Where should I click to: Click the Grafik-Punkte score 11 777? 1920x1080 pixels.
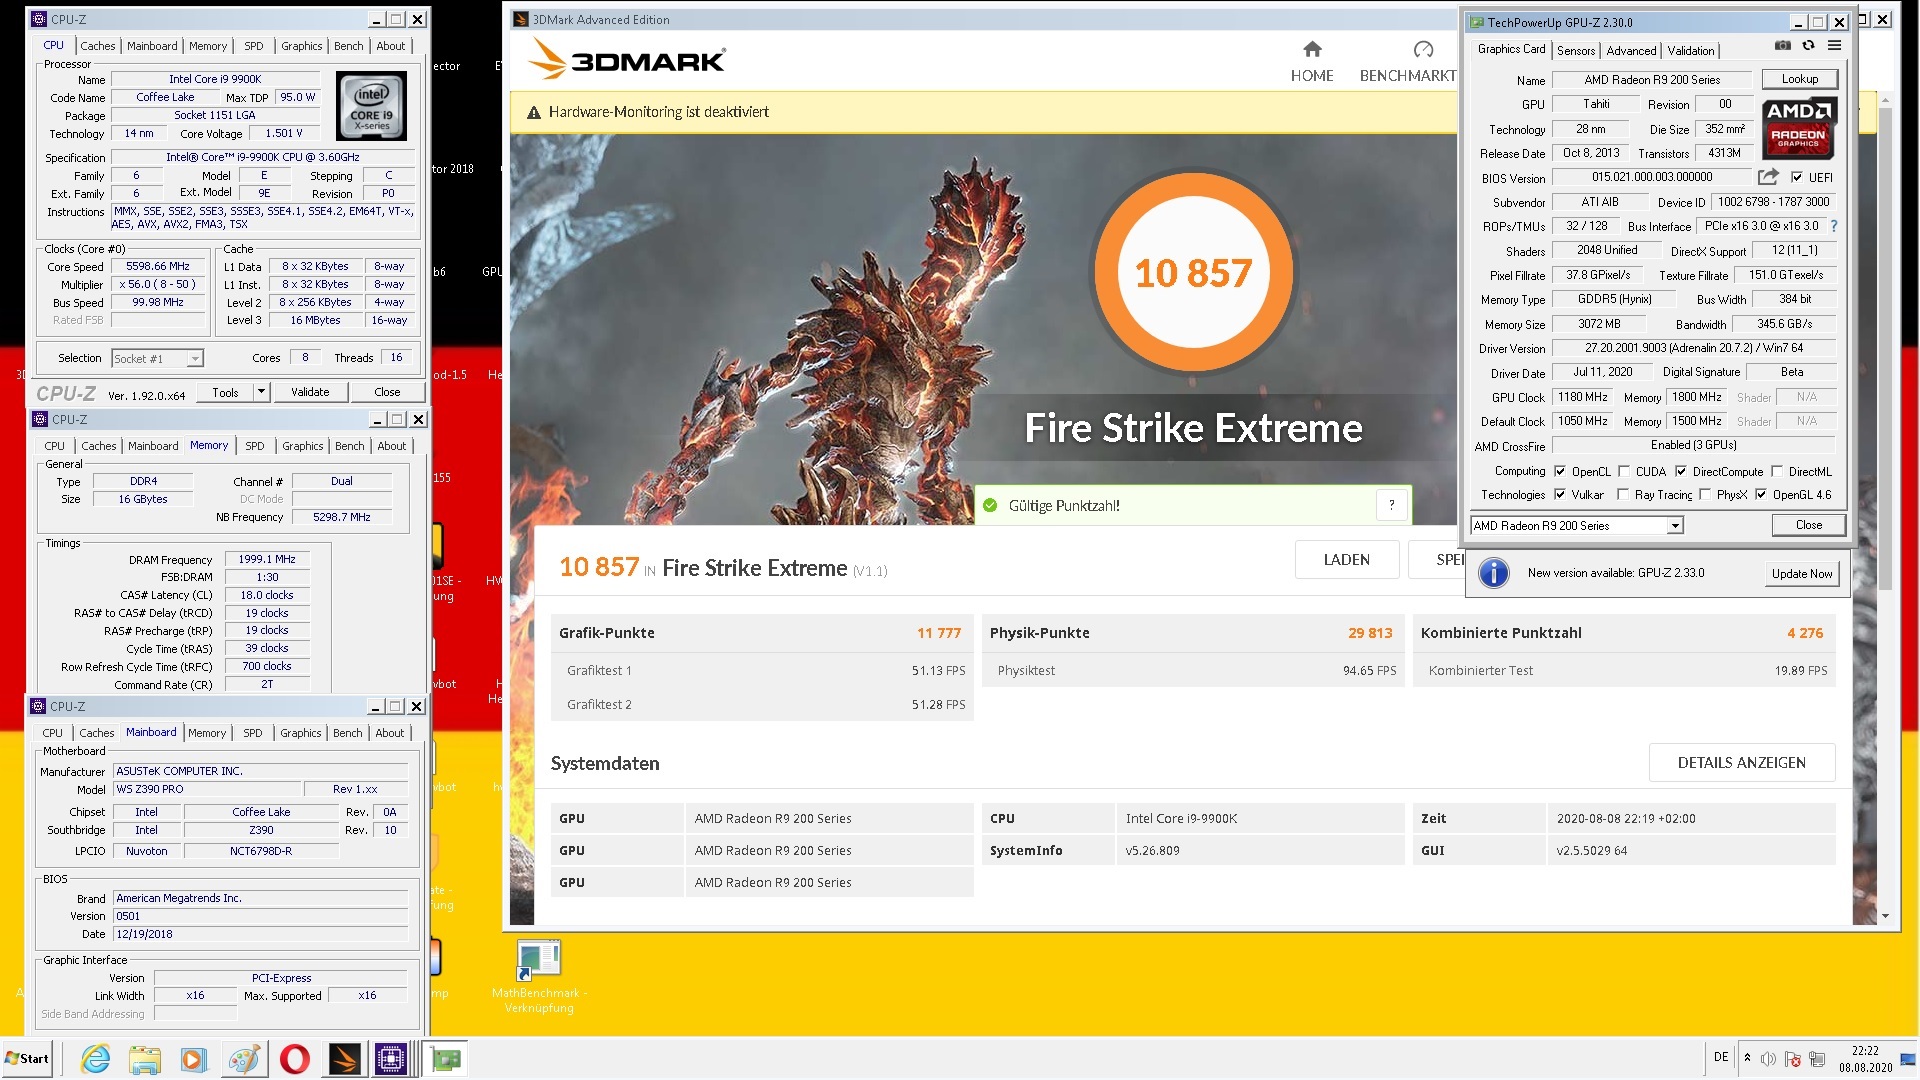[x=938, y=633]
